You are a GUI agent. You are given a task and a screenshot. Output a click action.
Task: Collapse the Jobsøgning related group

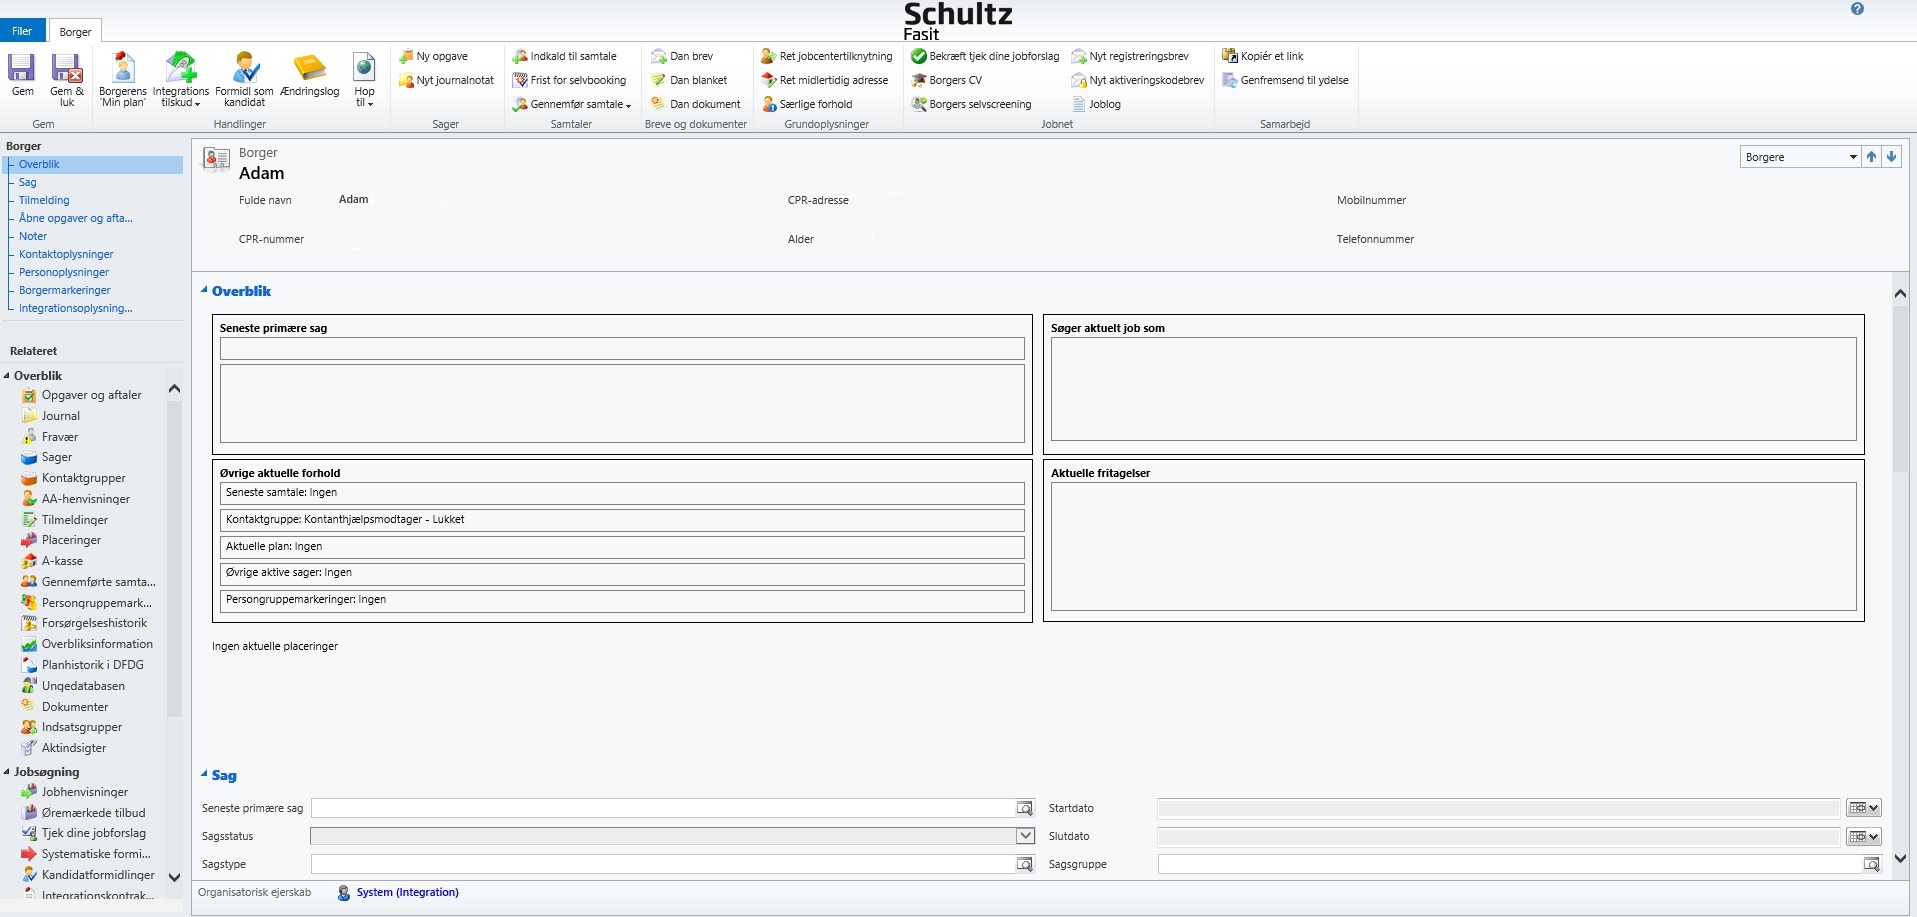click(x=7, y=772)
